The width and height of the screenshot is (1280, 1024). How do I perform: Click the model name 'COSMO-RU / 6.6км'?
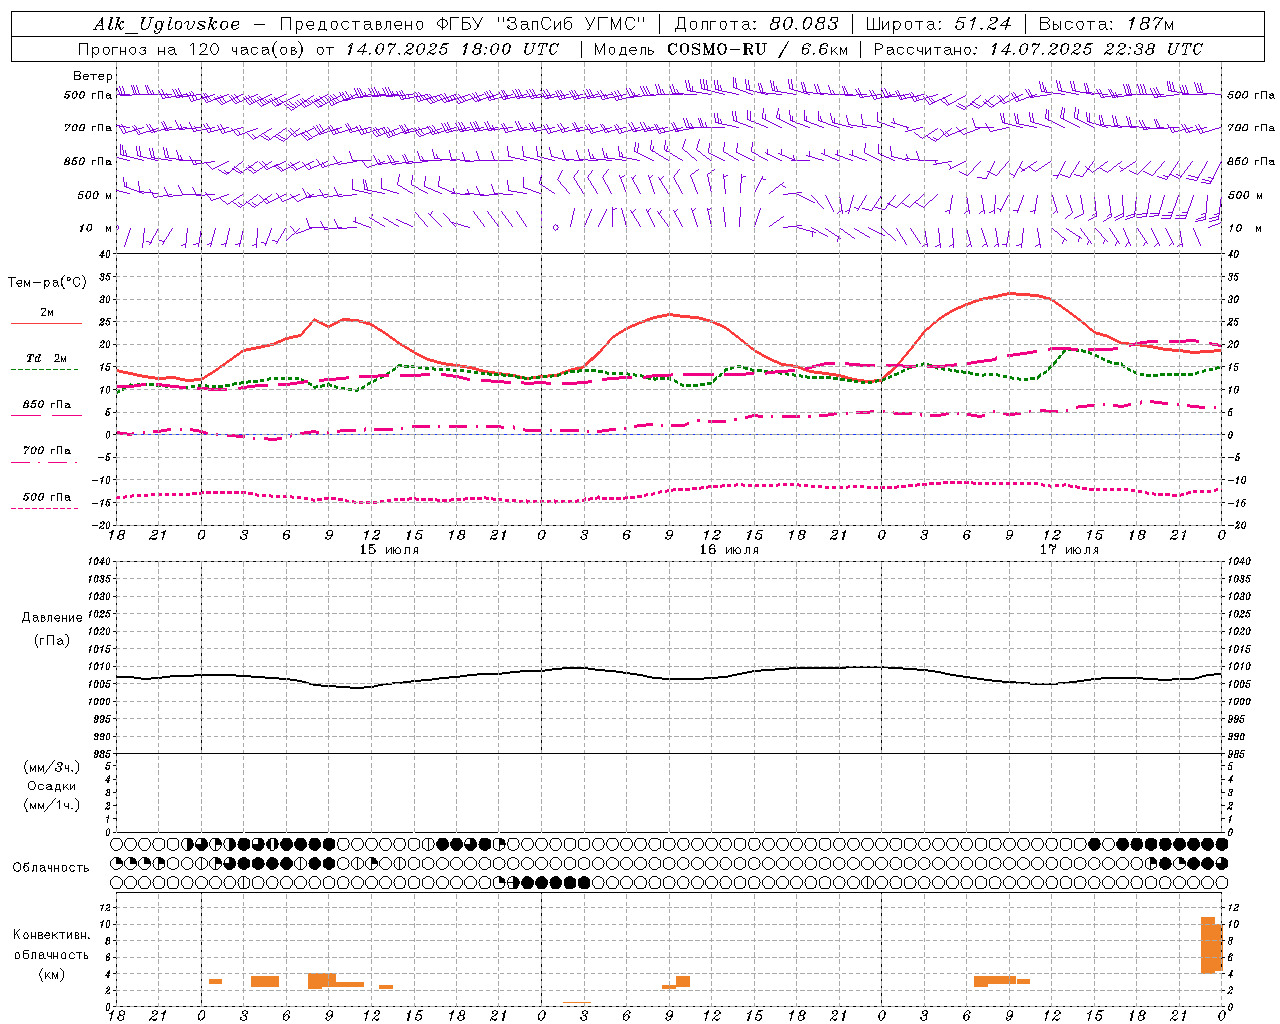click(x=757, y=49)
